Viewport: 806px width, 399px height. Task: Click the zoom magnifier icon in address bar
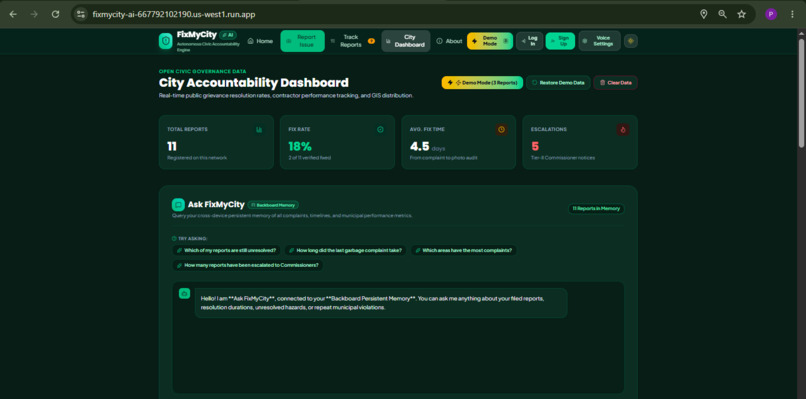[x=723, y=14]
